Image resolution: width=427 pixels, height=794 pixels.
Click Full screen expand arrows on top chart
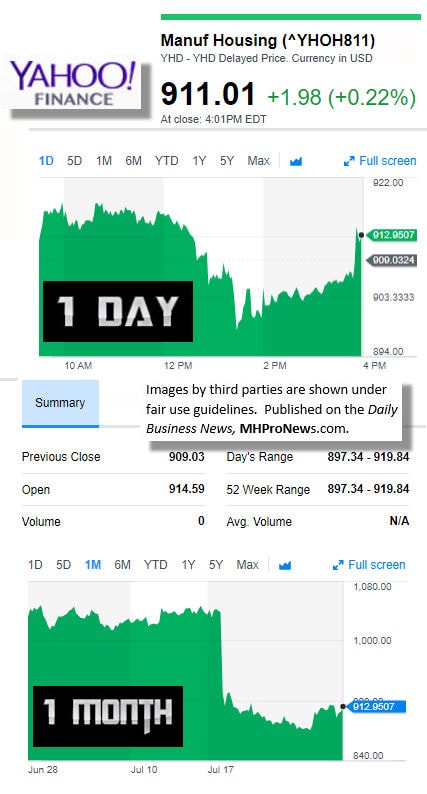349,162
